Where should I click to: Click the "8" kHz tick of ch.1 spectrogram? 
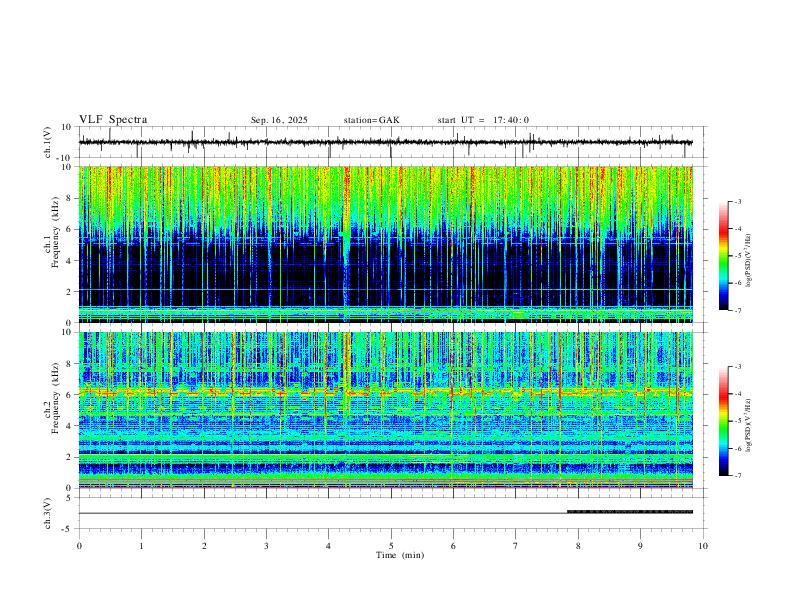(x=70, y=198)
